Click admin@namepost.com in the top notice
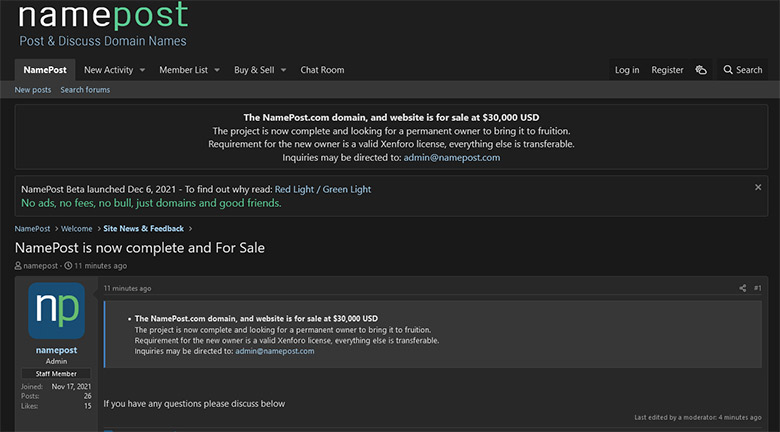This screenshot has width=780, height=432. click(x=452, y=158)
